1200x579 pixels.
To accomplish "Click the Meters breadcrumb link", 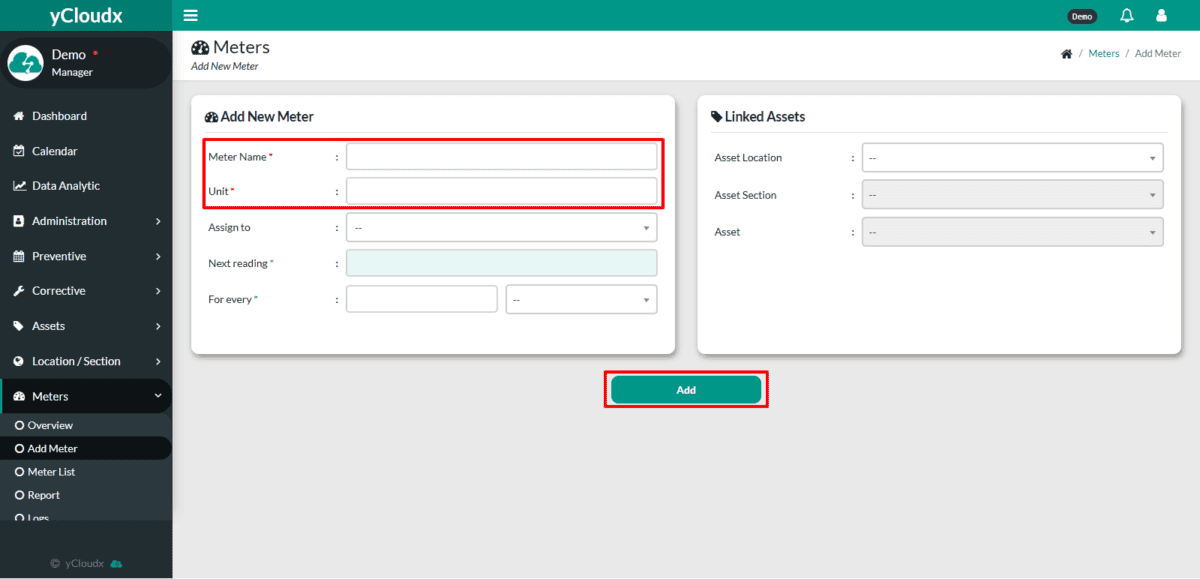I will [x=1104, y=54].
